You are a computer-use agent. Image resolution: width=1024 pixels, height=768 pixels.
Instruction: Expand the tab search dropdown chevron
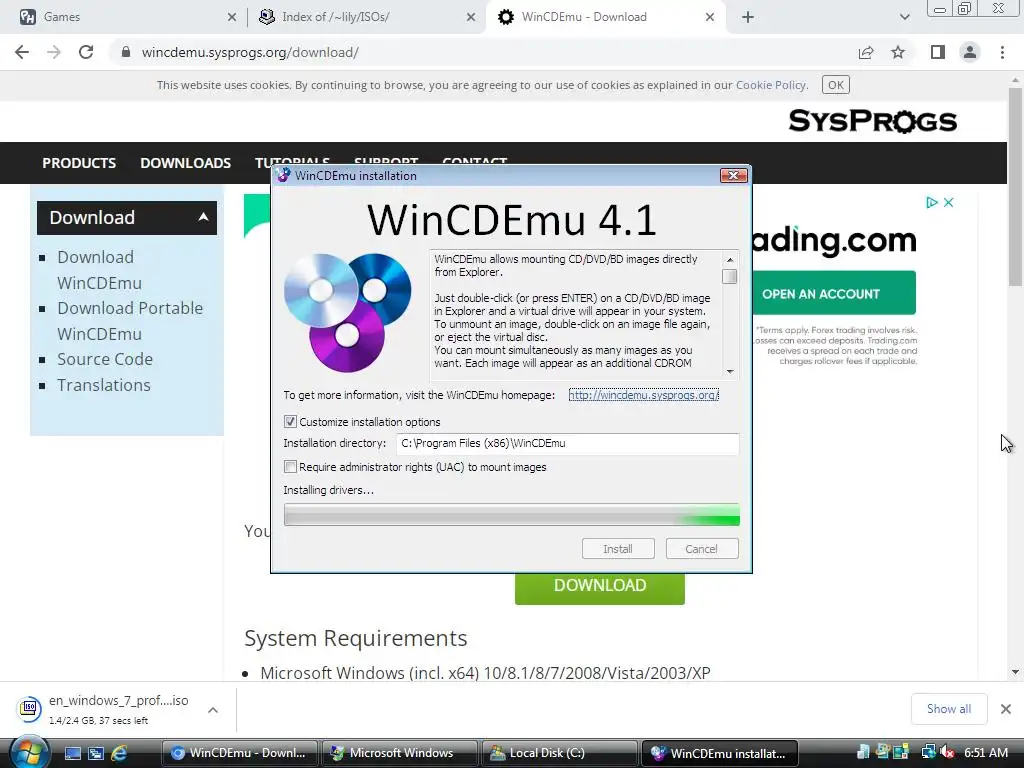904,17
